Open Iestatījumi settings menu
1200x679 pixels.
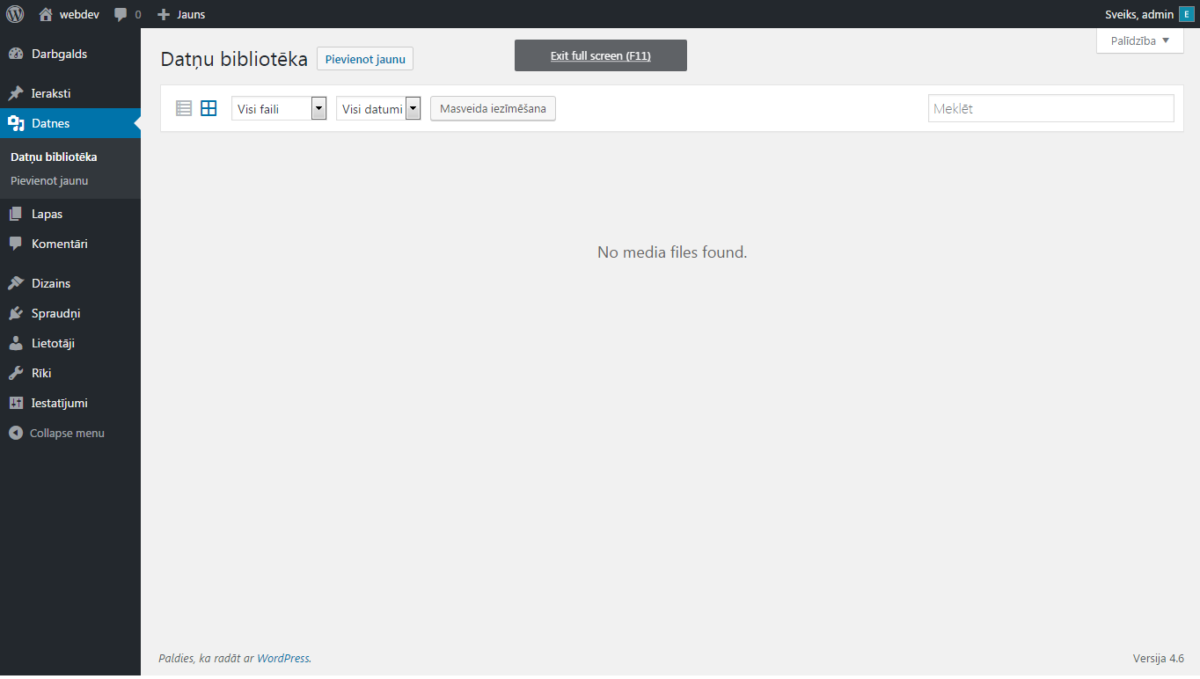point(59,403)
